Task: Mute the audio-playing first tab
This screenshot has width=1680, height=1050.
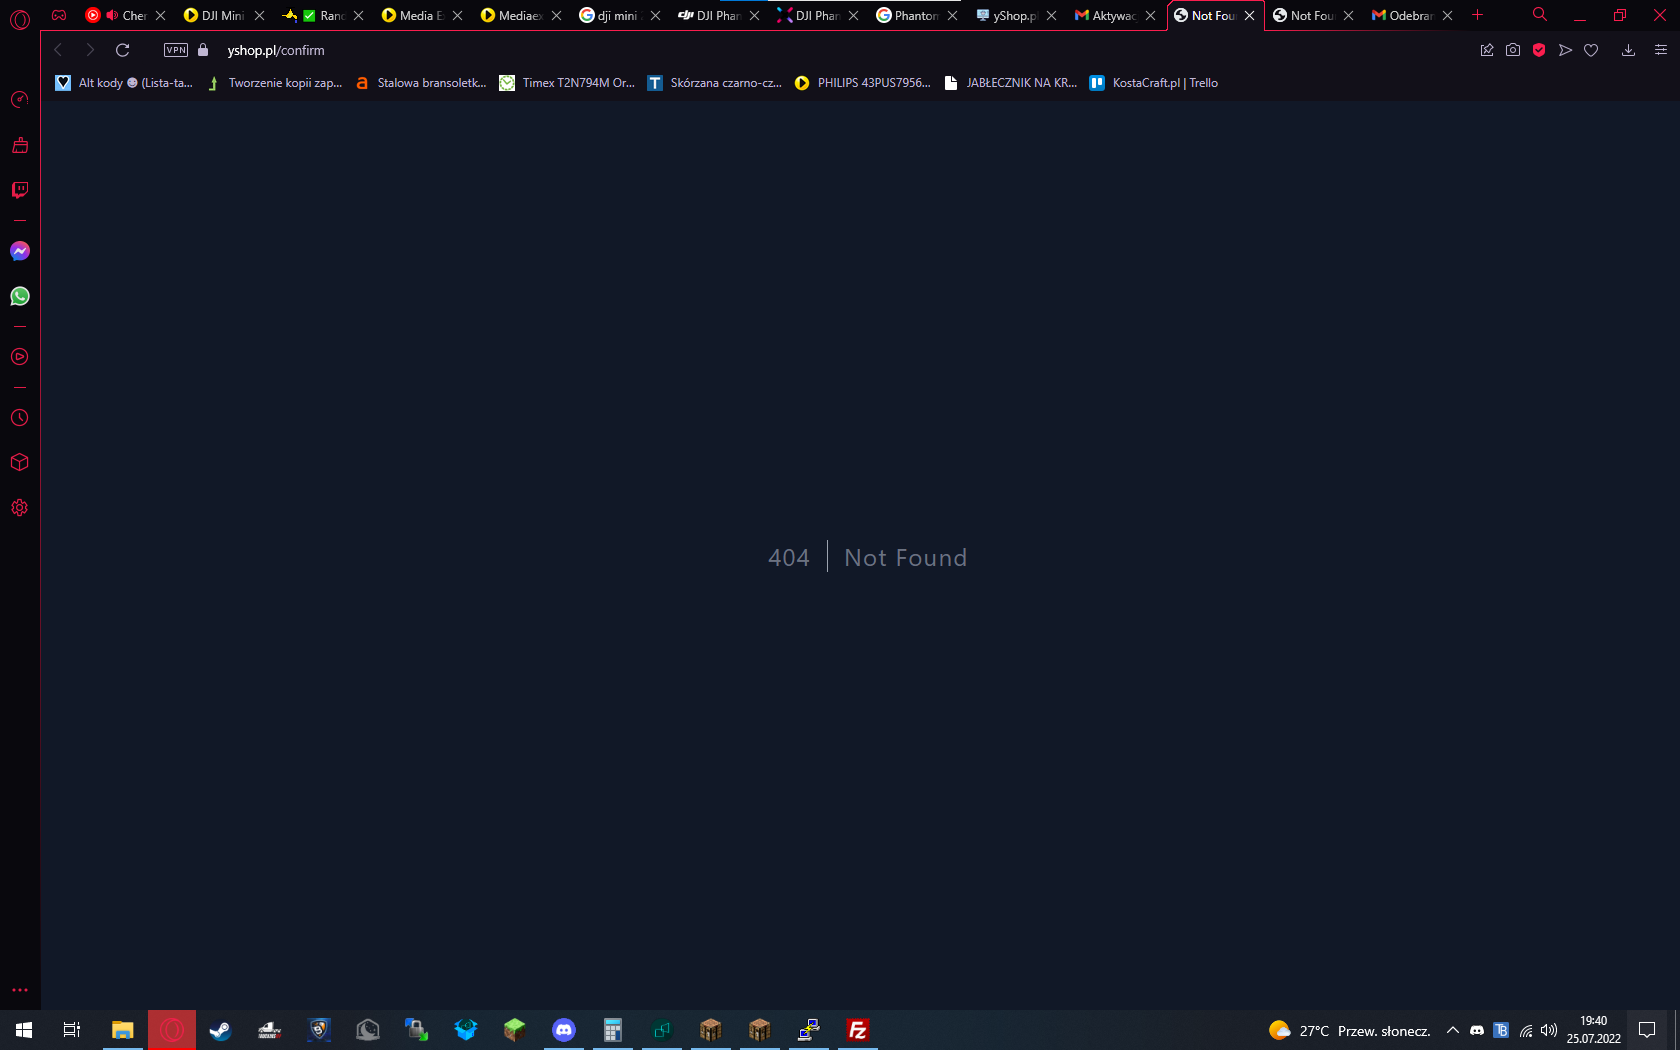Action: click(112, 15)
